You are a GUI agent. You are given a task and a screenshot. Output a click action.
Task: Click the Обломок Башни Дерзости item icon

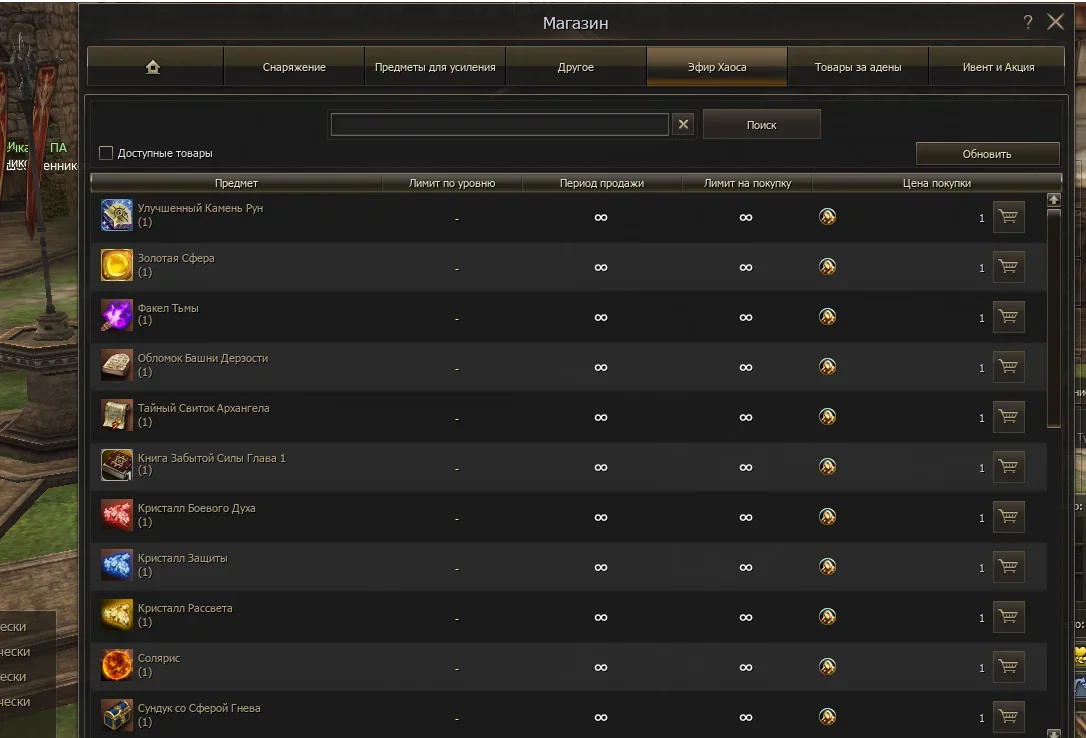116,365
